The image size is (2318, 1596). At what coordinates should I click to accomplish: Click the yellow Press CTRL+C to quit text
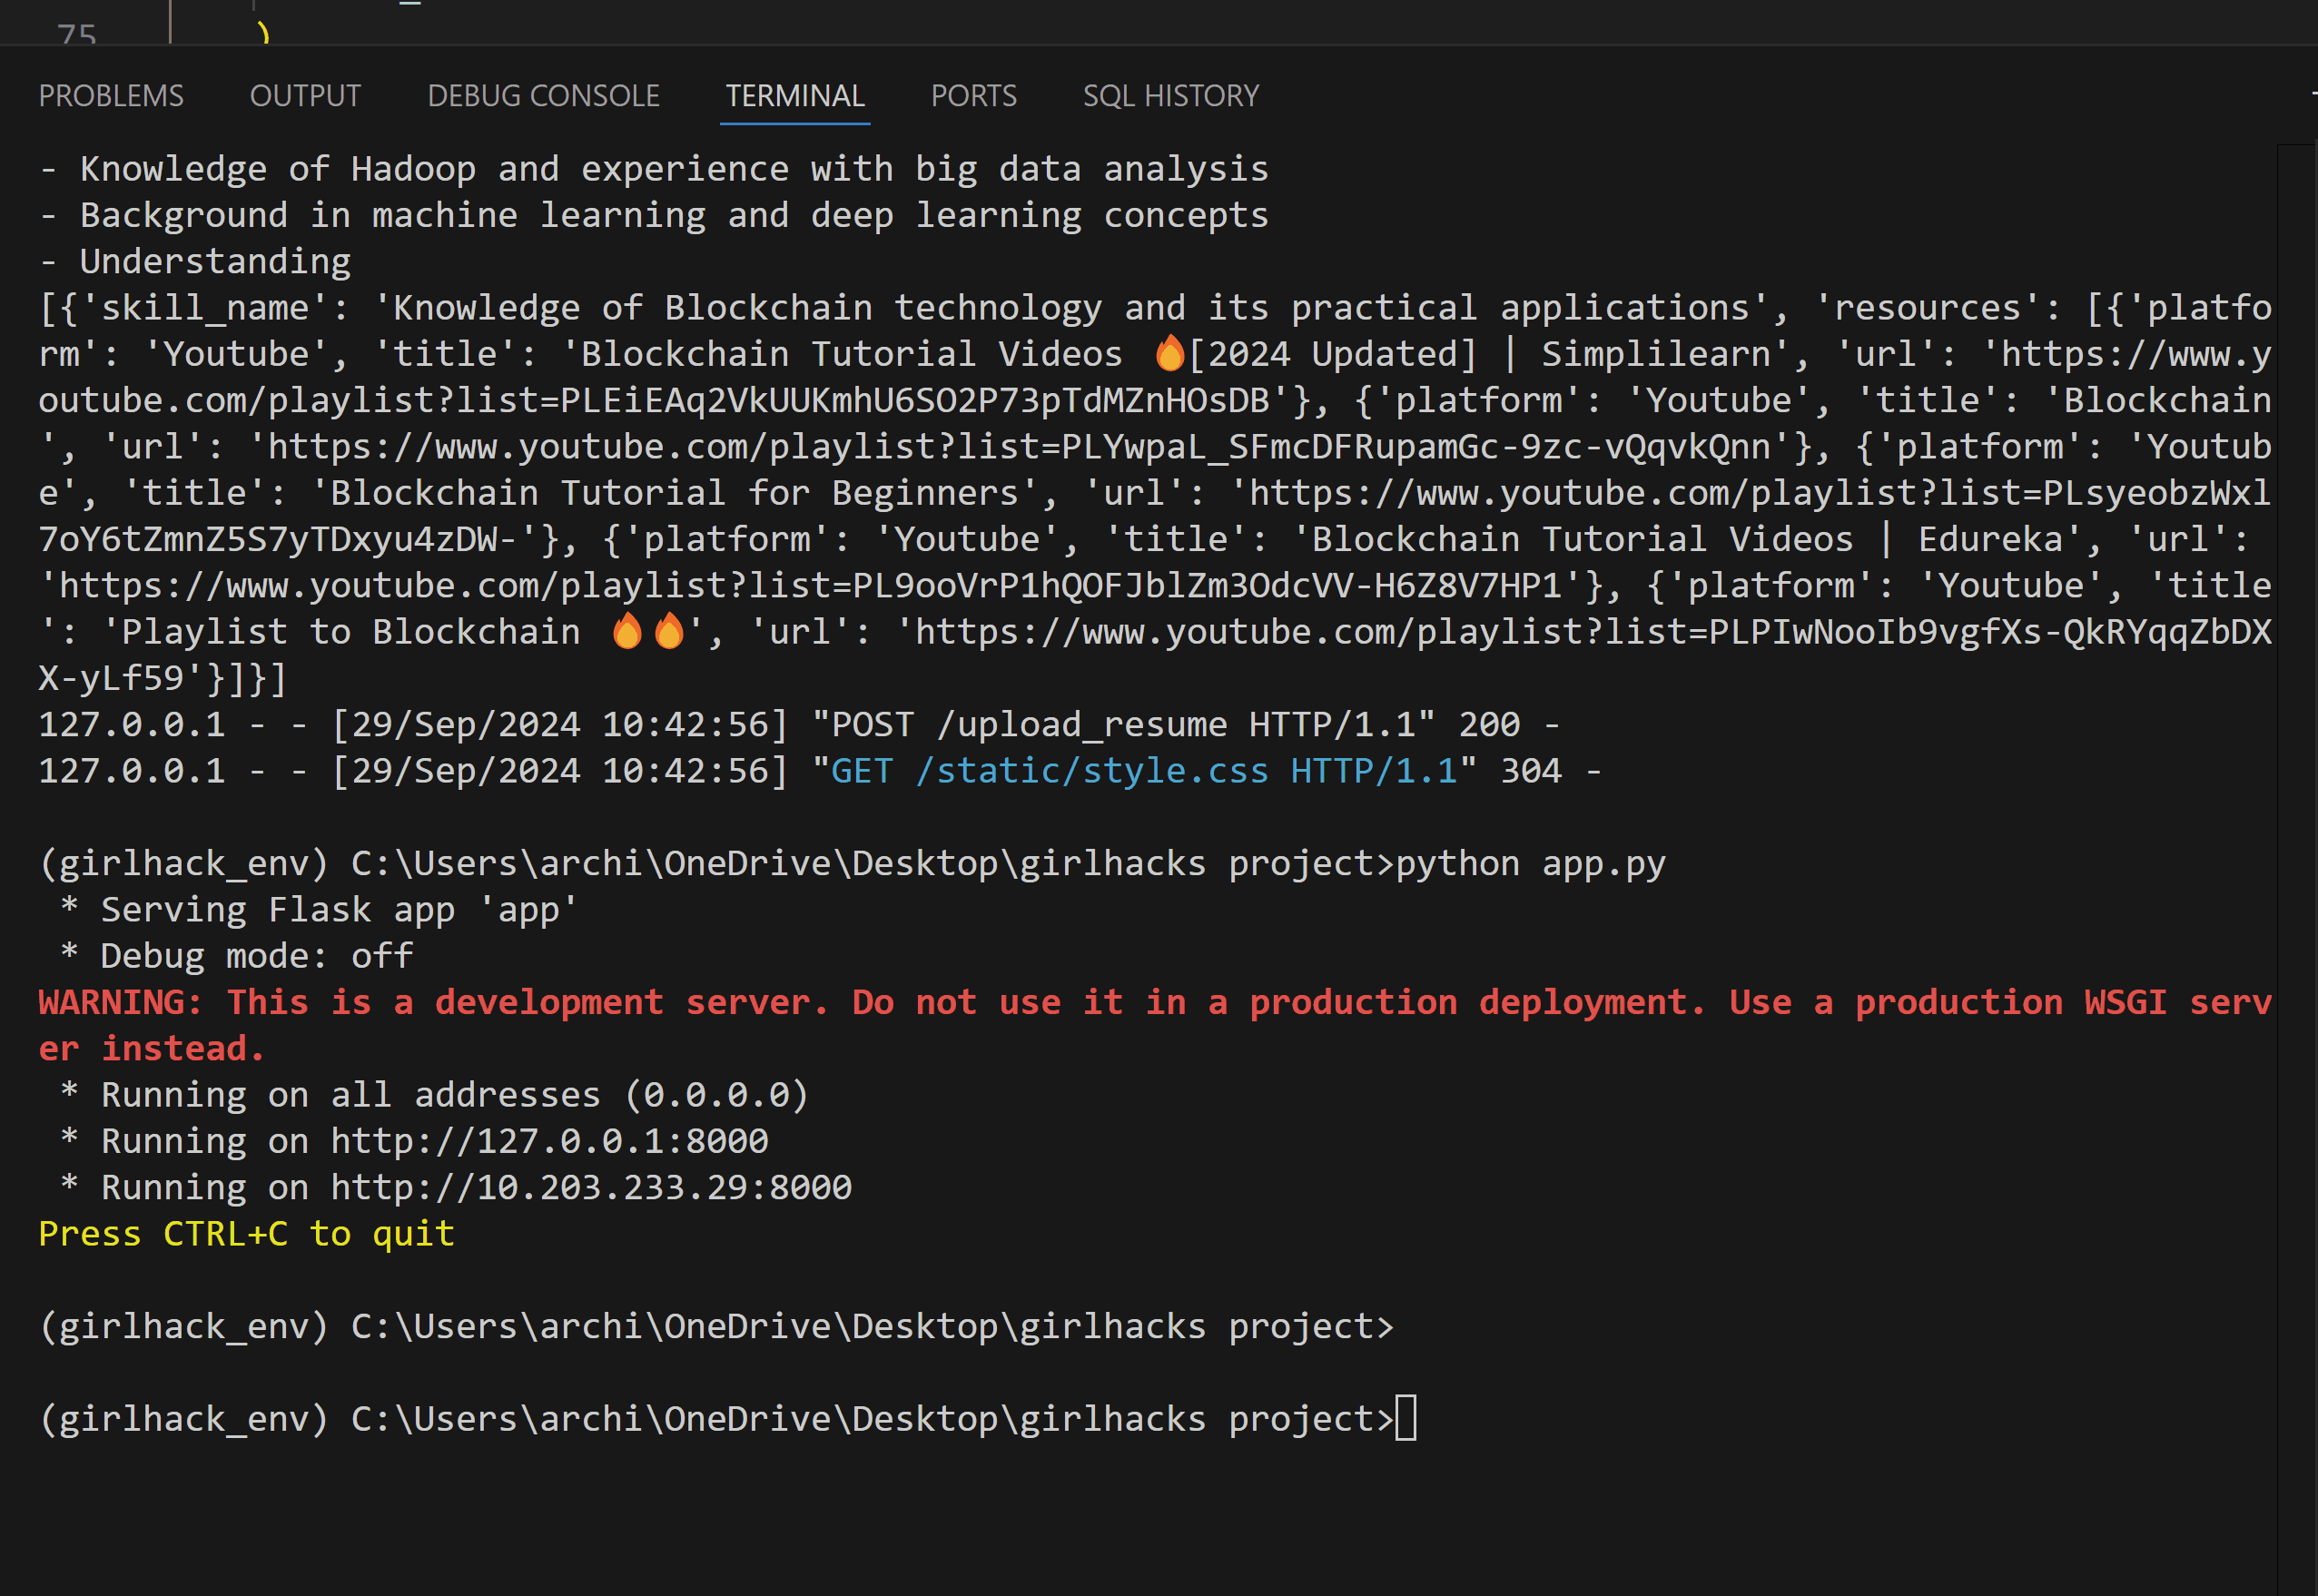pos(246,1234)
